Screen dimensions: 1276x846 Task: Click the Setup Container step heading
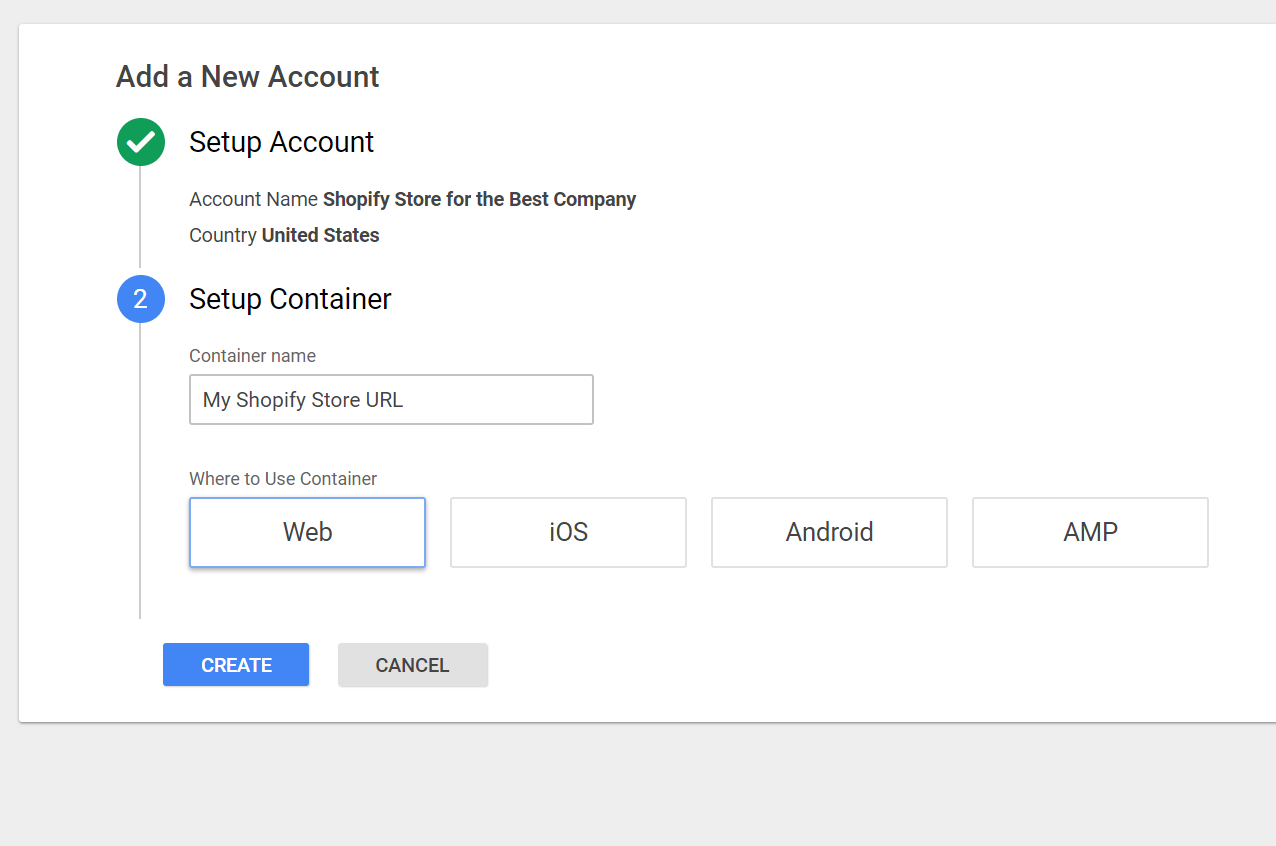coord(290,299)
